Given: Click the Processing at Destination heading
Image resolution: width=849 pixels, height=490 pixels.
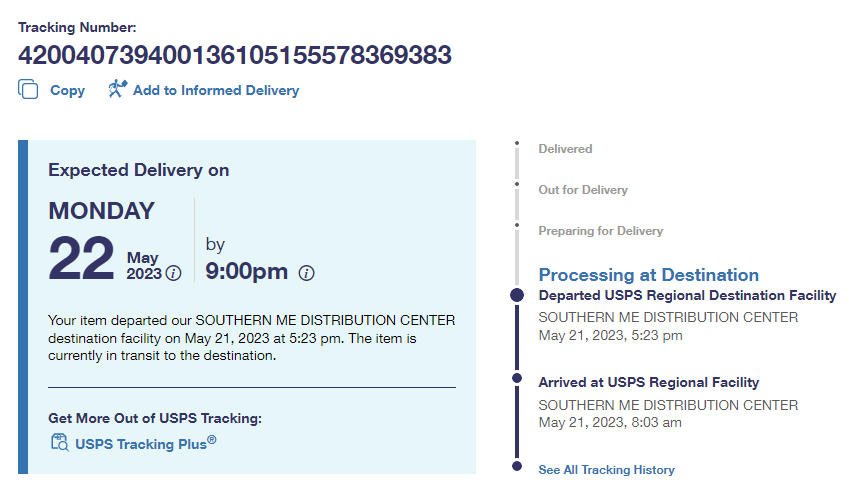Looking at the screenshot, I should coord(648,275).
